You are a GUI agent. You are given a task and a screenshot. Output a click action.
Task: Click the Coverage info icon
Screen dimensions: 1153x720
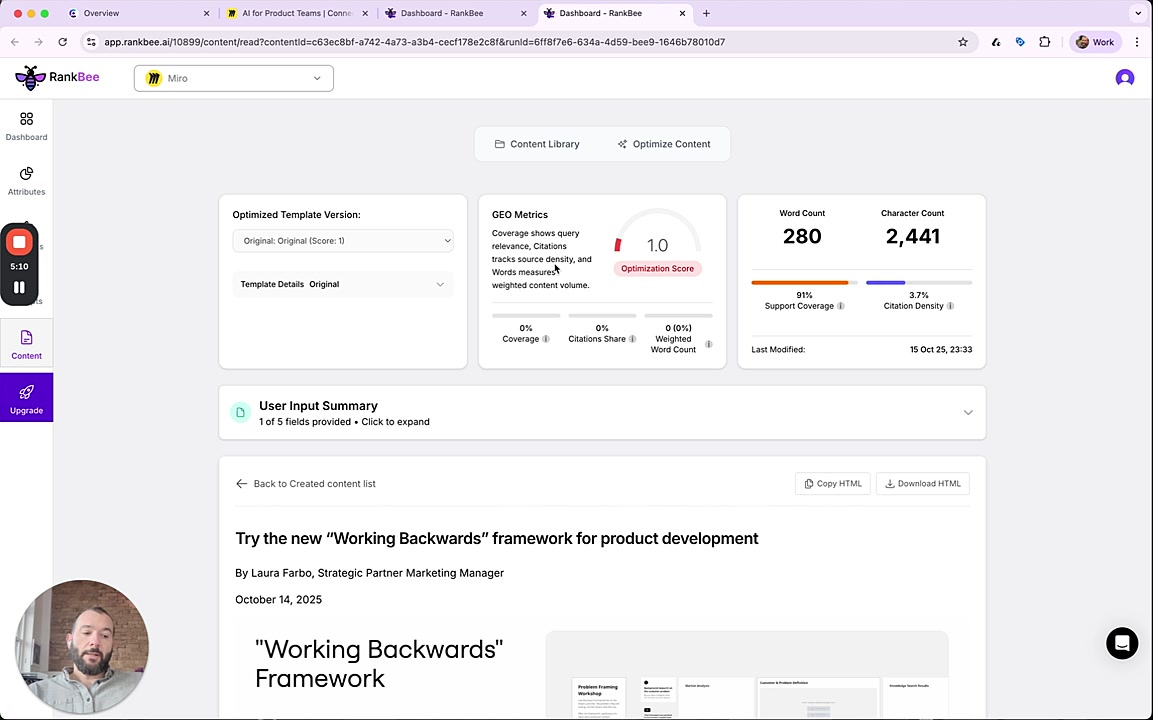546,339
